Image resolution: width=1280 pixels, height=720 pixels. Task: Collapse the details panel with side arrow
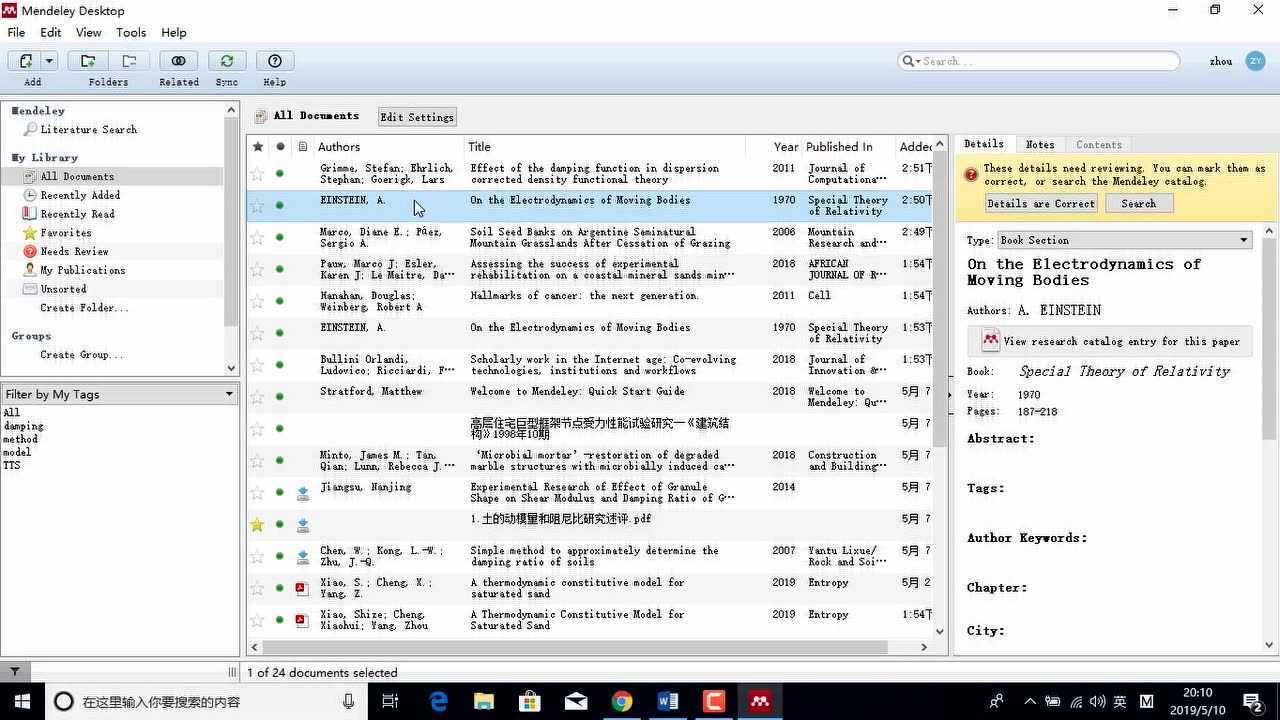coord(949,395)
